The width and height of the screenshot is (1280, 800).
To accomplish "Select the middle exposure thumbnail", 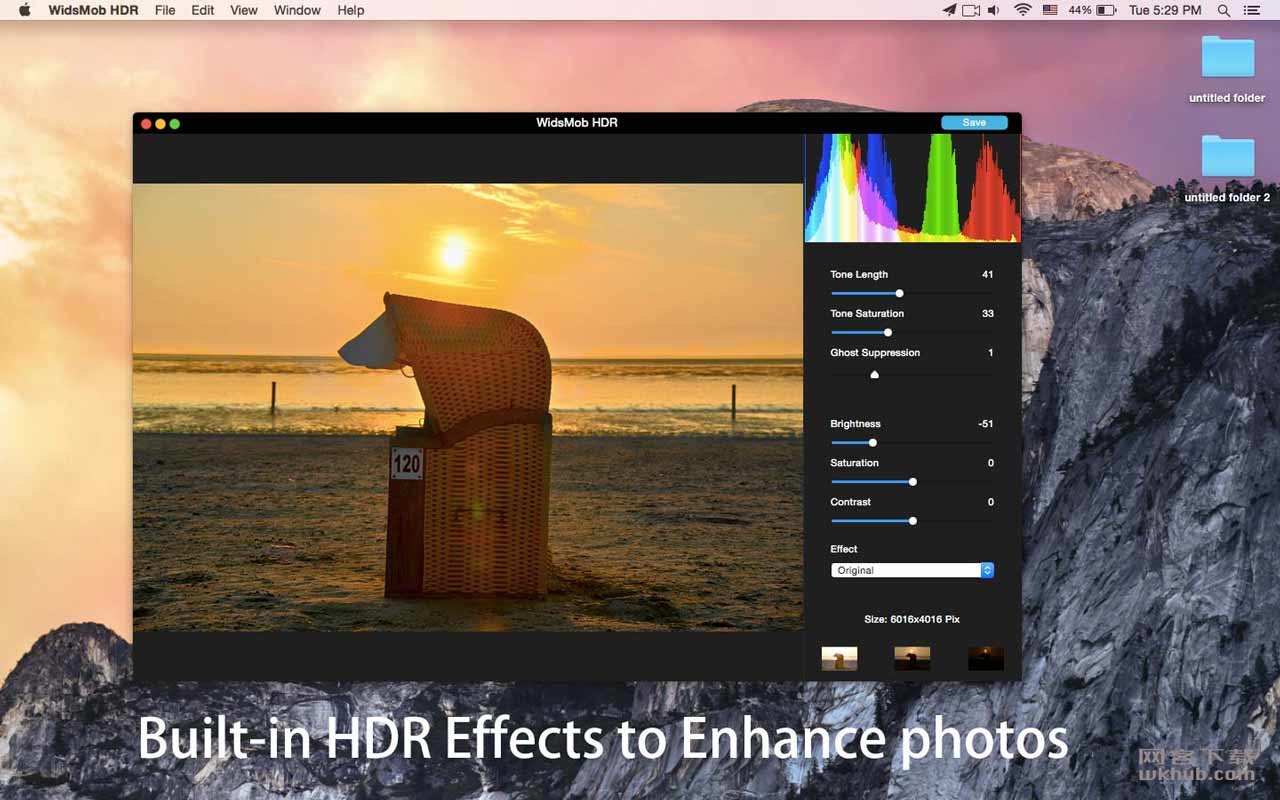I will (x=912, y=658).
